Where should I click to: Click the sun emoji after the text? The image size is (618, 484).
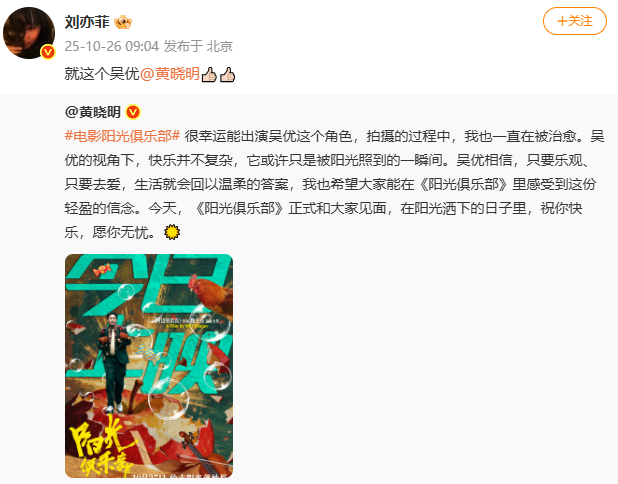(172, 232)
